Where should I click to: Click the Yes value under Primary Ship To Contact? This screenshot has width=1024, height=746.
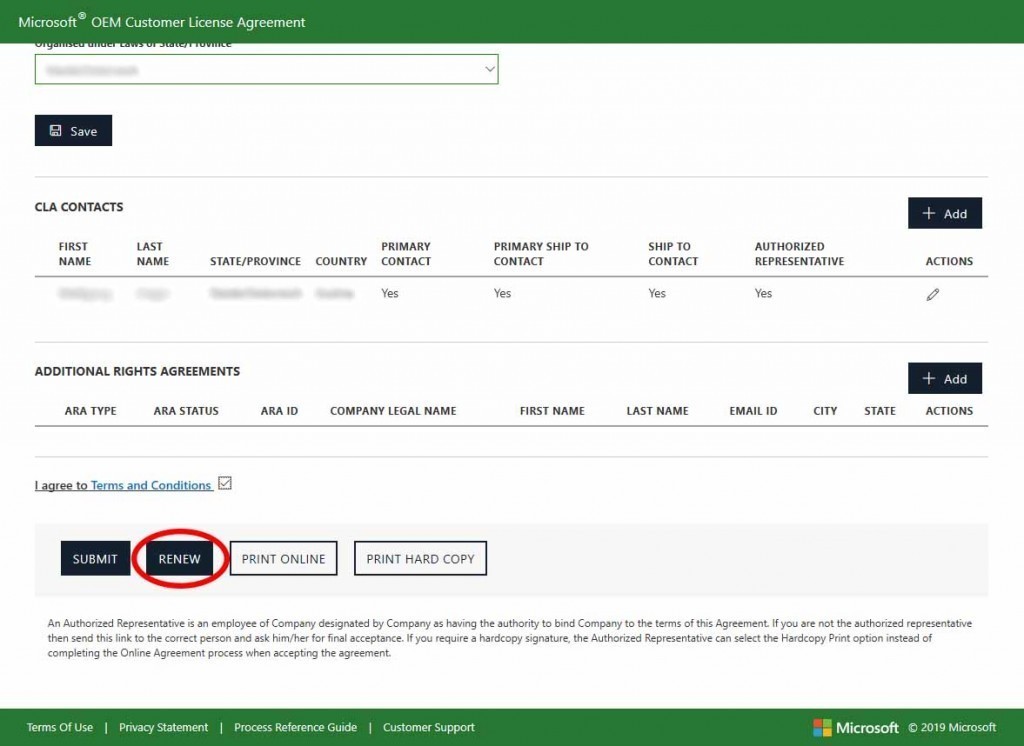[502, 293]
